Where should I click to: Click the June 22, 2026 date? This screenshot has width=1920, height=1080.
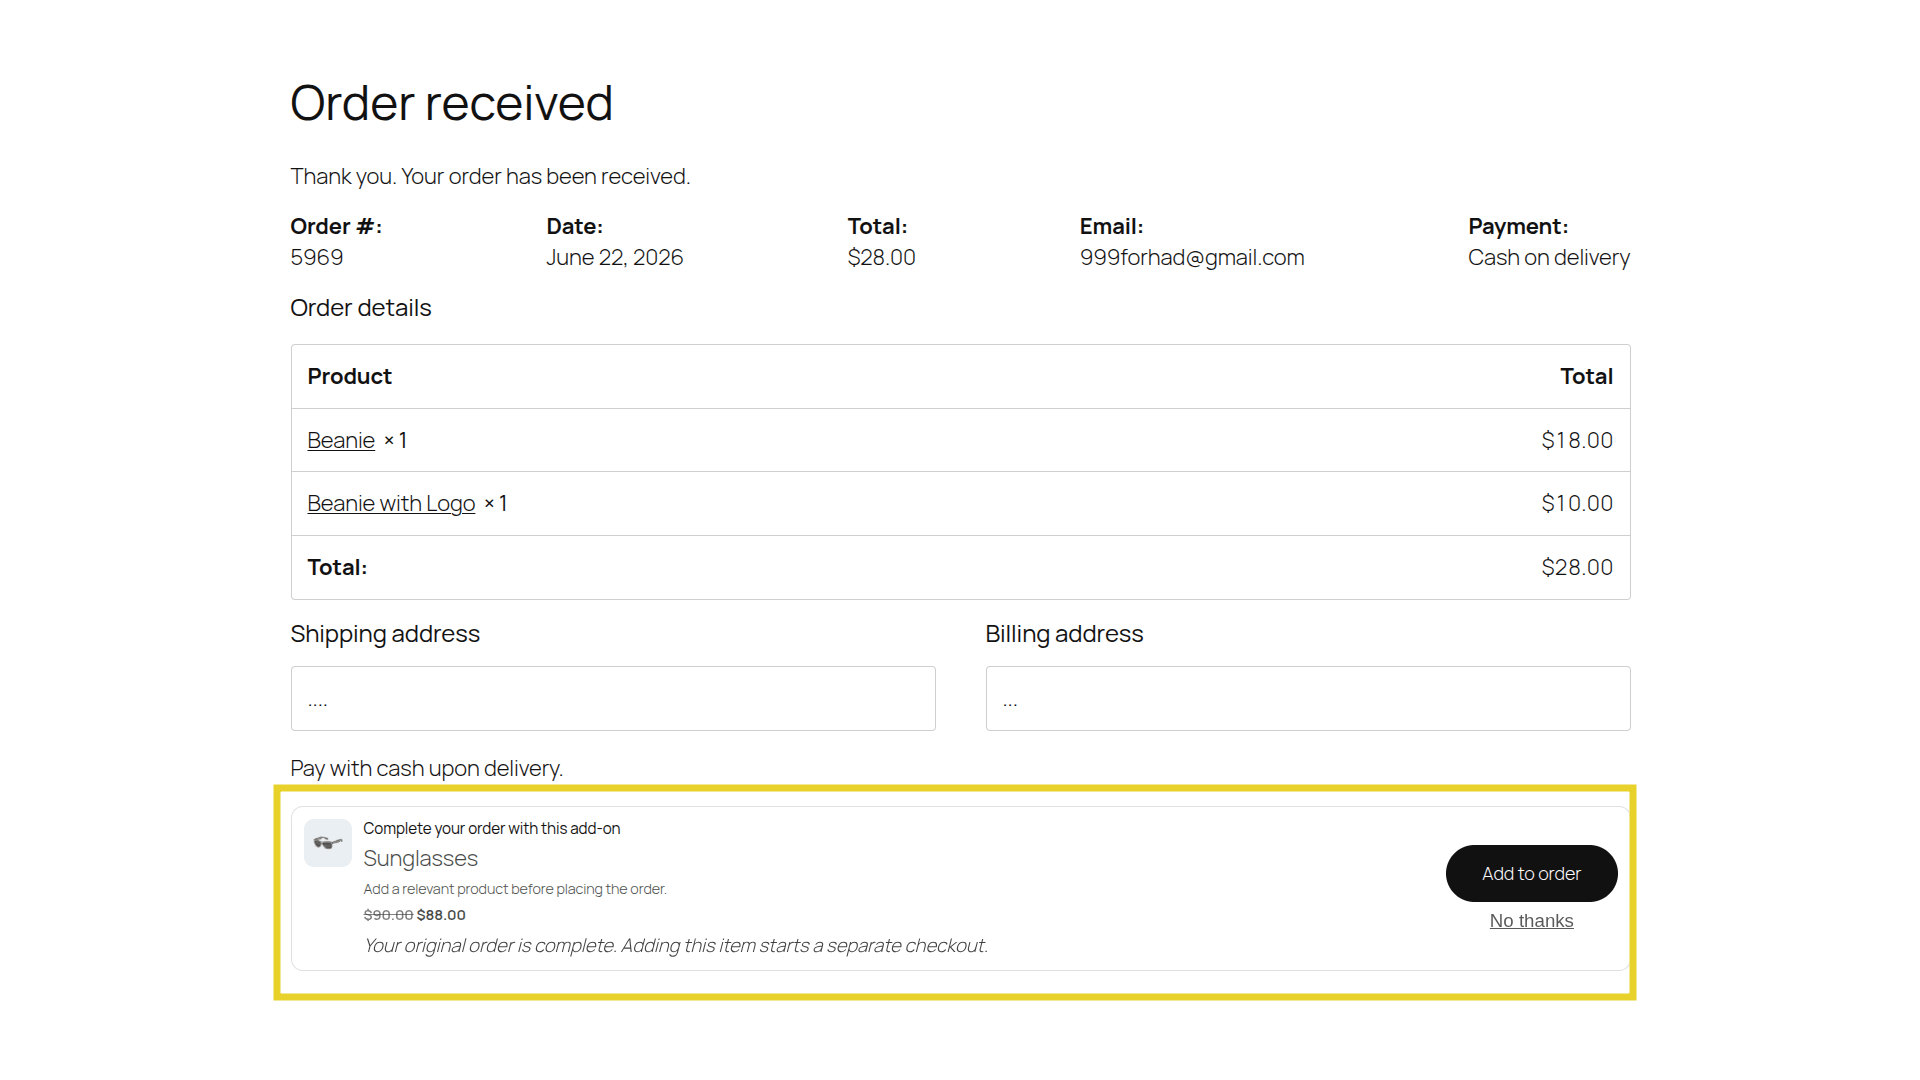[614, 258]
